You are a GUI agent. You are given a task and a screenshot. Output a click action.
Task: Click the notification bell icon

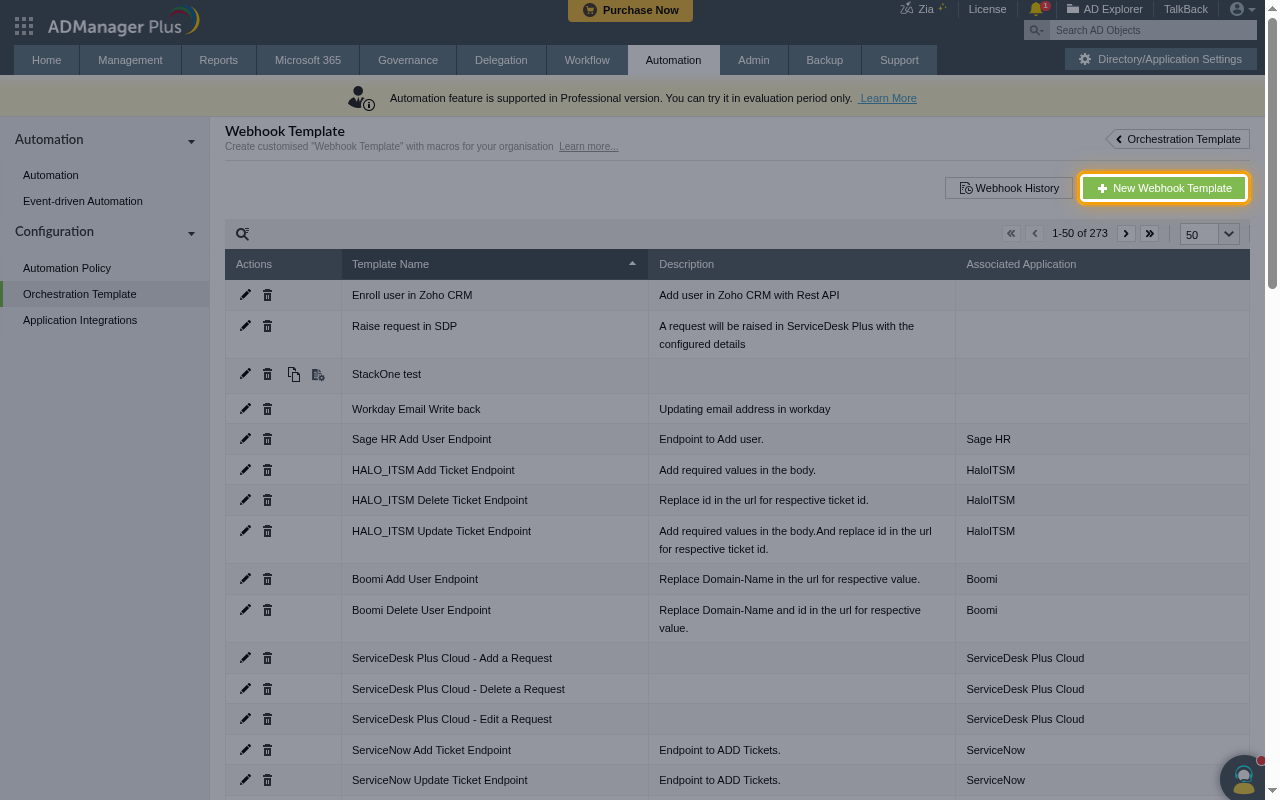[x=1036, y=9]
